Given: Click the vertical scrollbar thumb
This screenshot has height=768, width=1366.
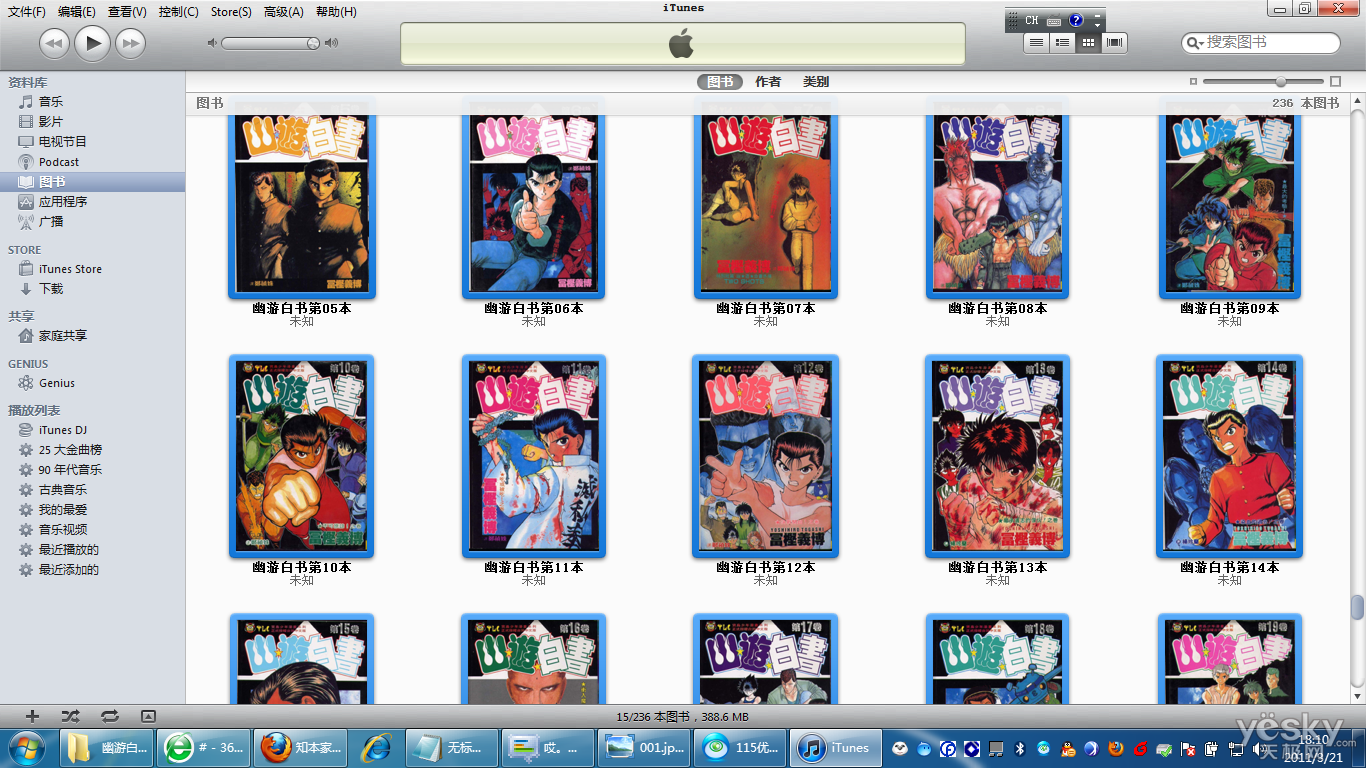Looking at the screenshot, I should (1357, 607).
